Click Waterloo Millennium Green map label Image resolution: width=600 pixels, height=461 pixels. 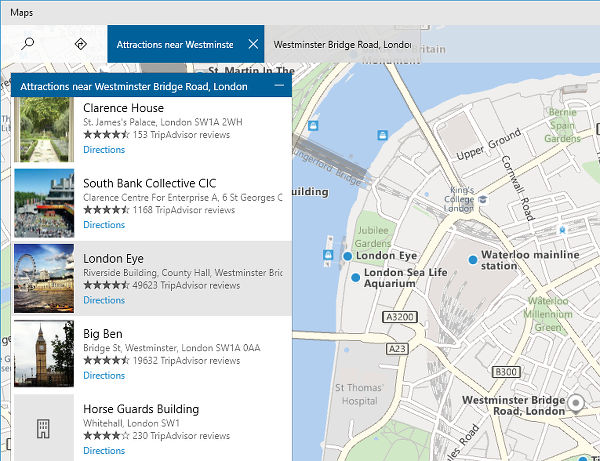click(548, 314)
